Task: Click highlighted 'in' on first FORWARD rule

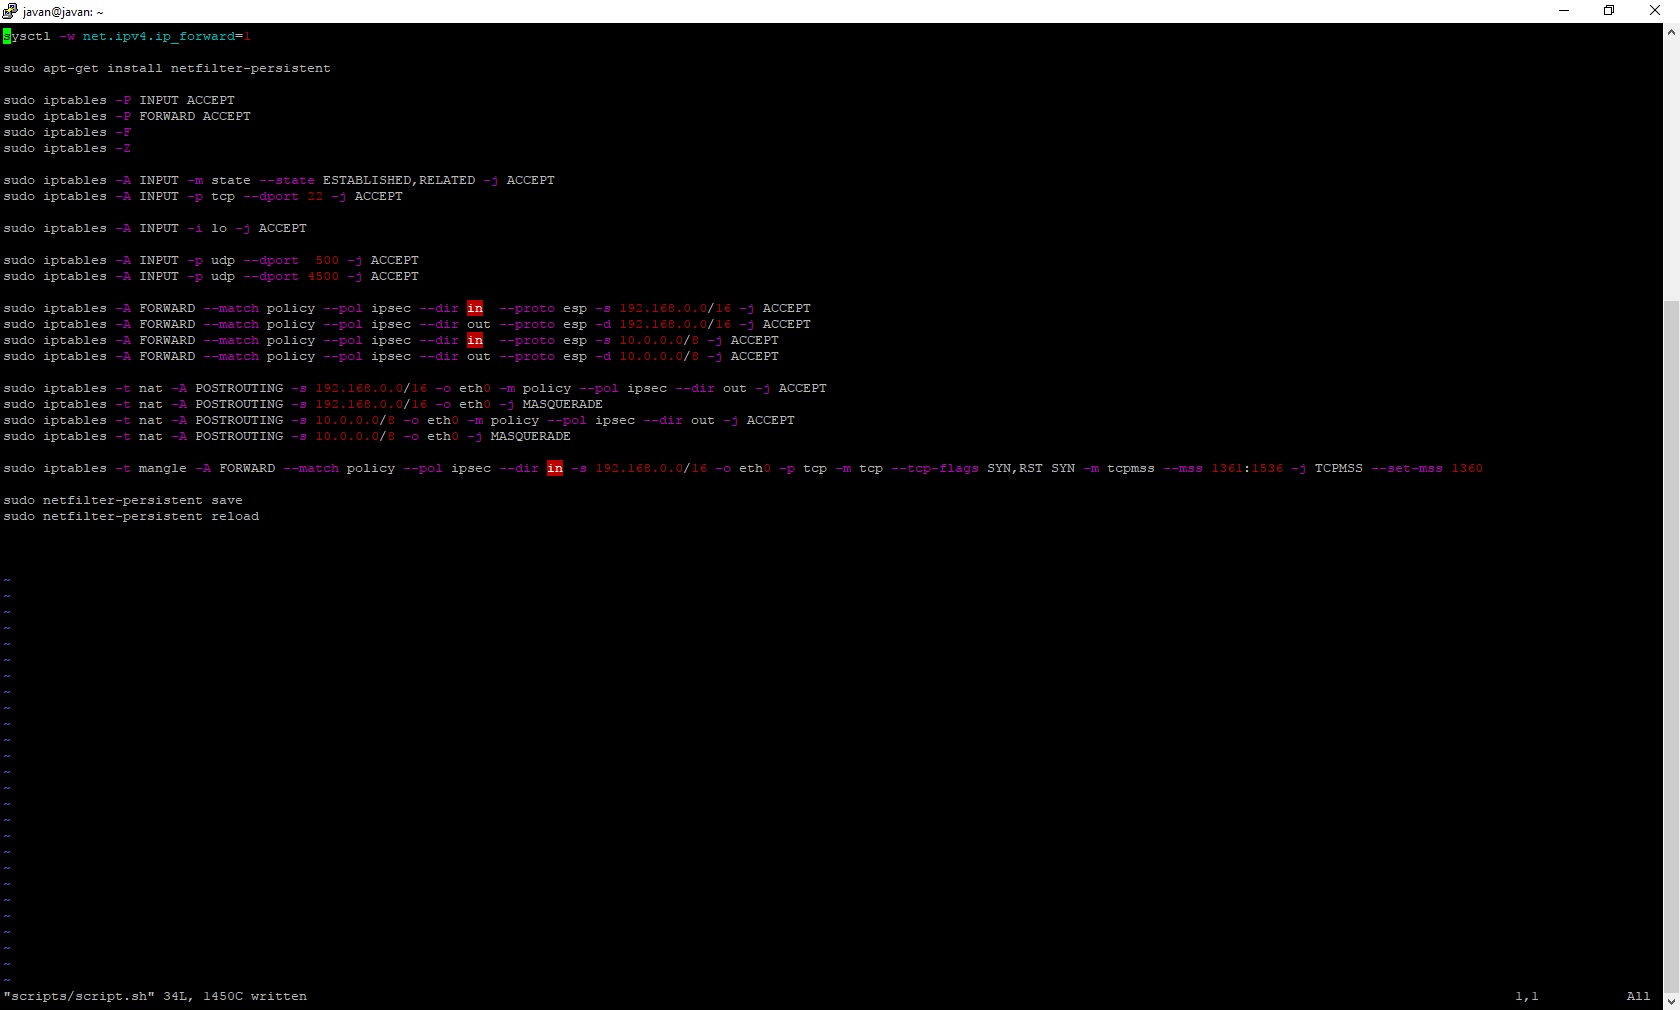Action: (x=475, y=308)
